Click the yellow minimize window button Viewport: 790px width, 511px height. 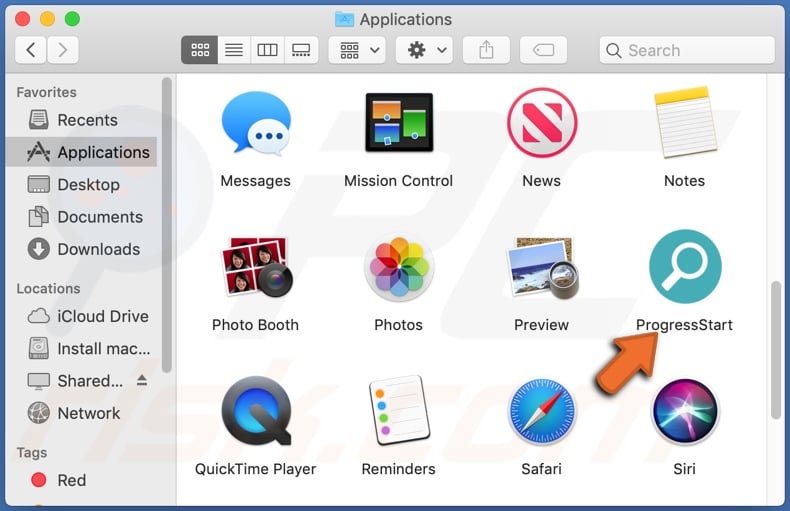(47, 19)
